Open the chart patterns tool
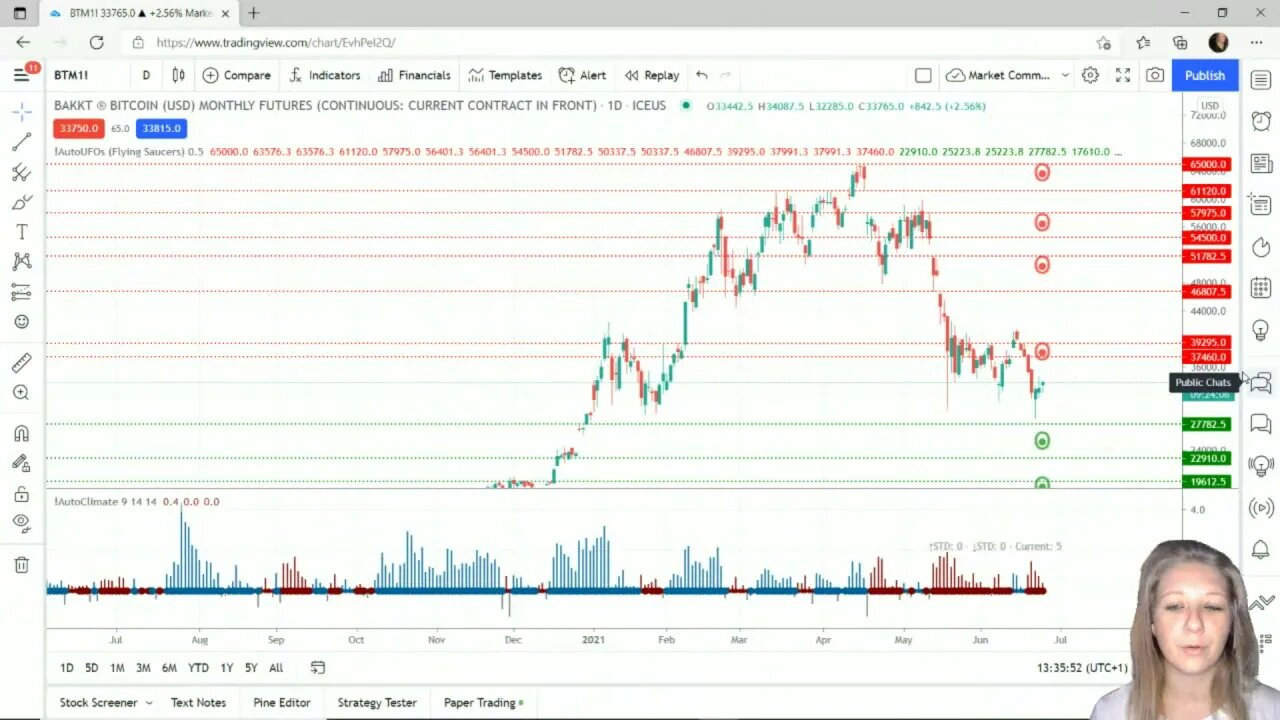This screenshot has height=720, width=1280. 21,262
